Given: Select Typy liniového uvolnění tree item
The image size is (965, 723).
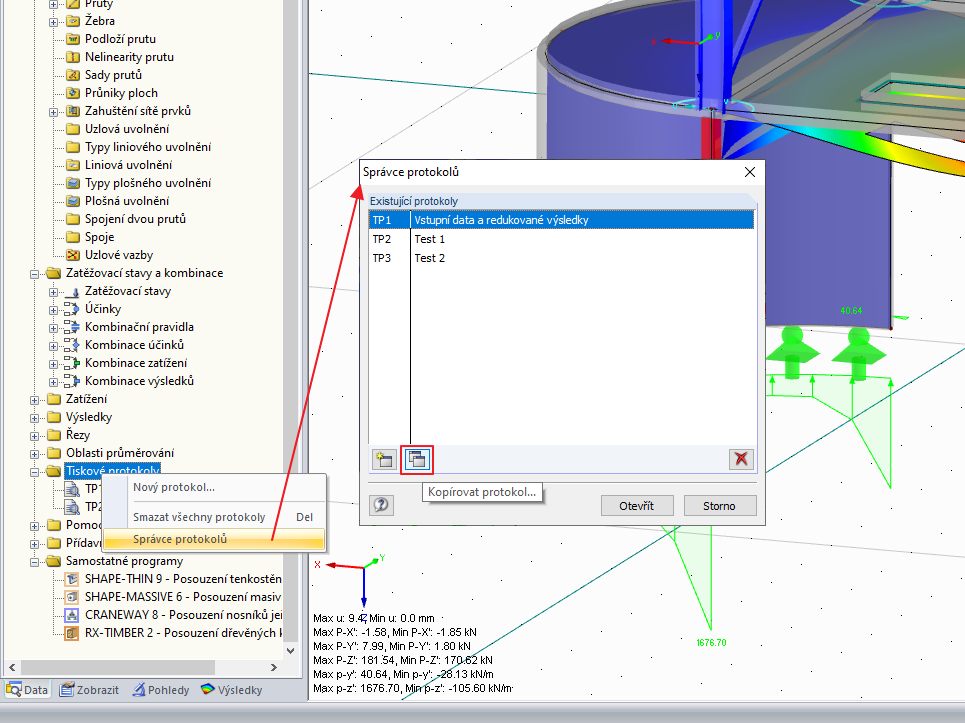Looking at the screenshot, I should point(148,147).
